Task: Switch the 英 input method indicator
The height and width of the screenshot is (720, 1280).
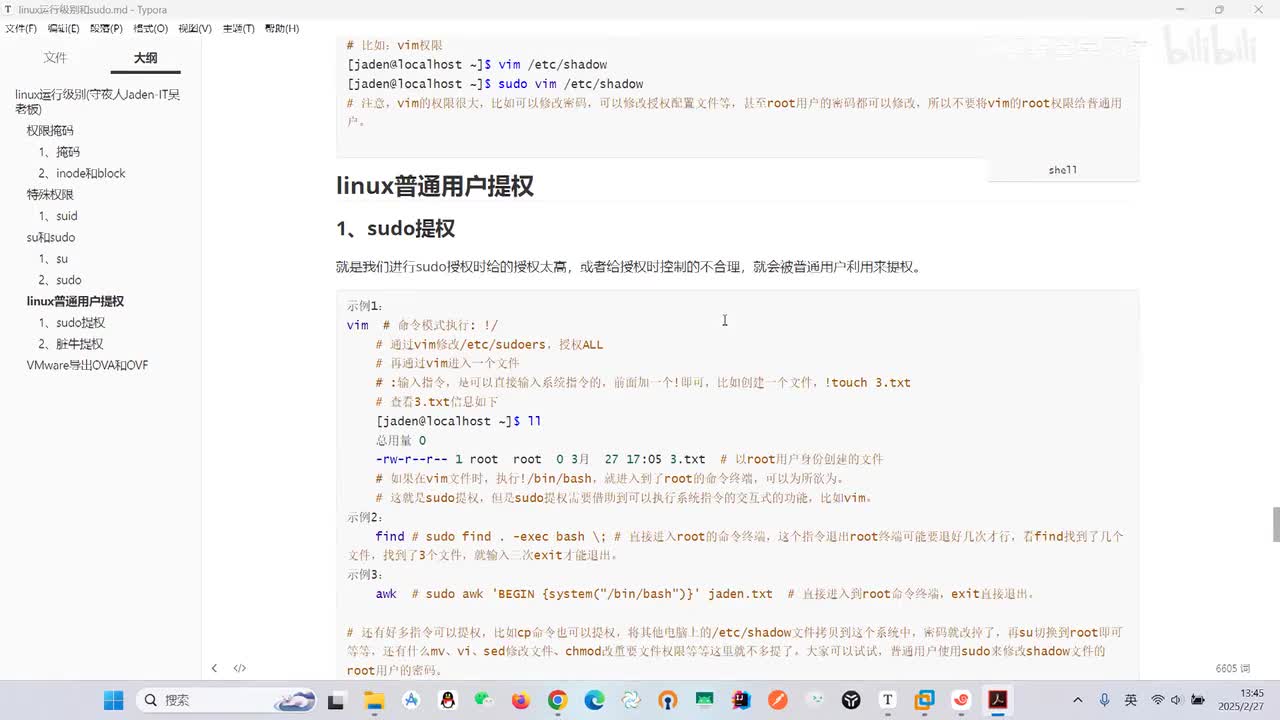Action: (1130, 700)
